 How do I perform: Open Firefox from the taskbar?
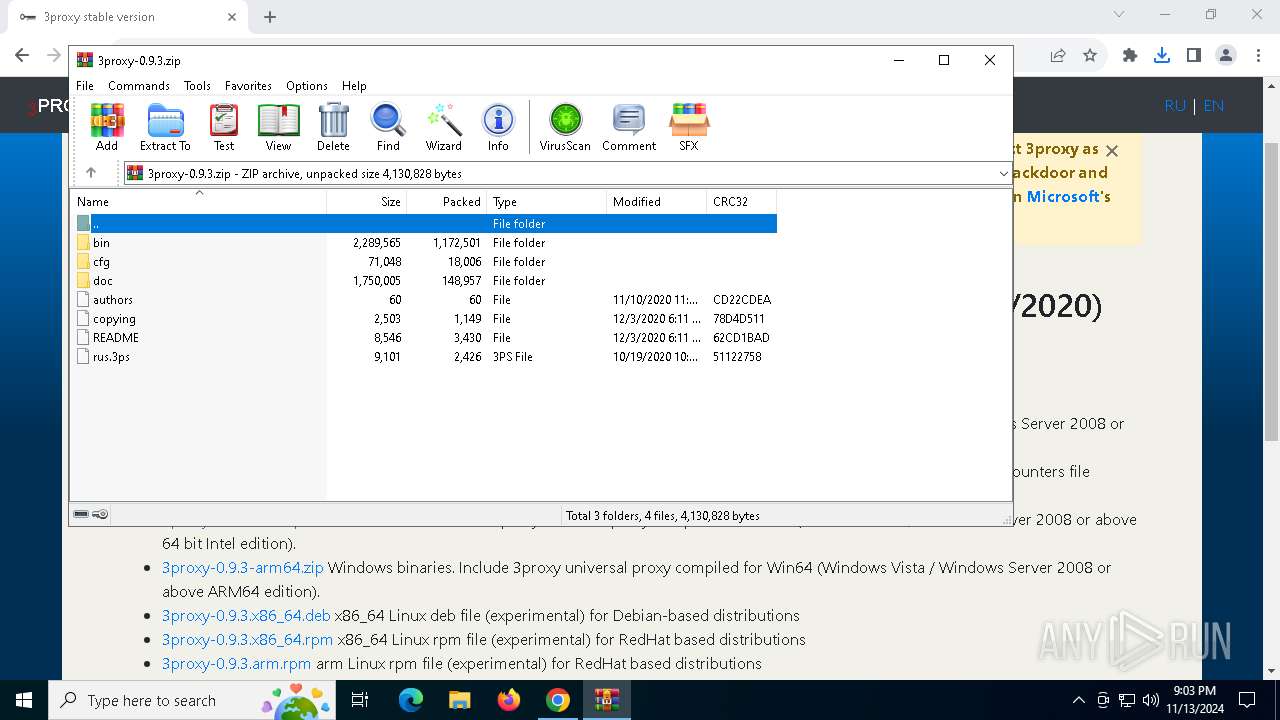(x=509, y=700)
